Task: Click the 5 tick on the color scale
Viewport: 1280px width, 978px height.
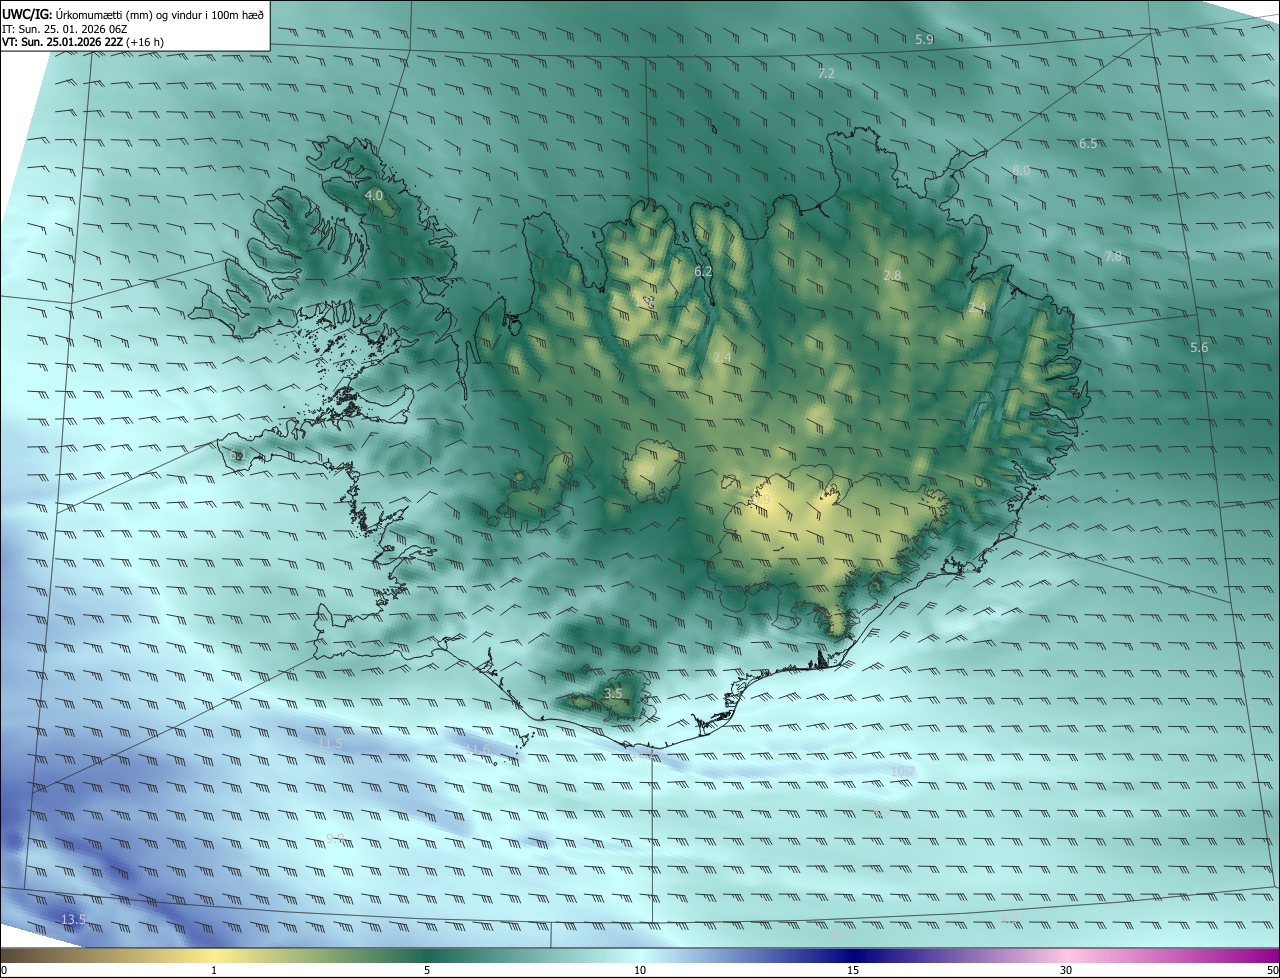Action: pos(427,970)
